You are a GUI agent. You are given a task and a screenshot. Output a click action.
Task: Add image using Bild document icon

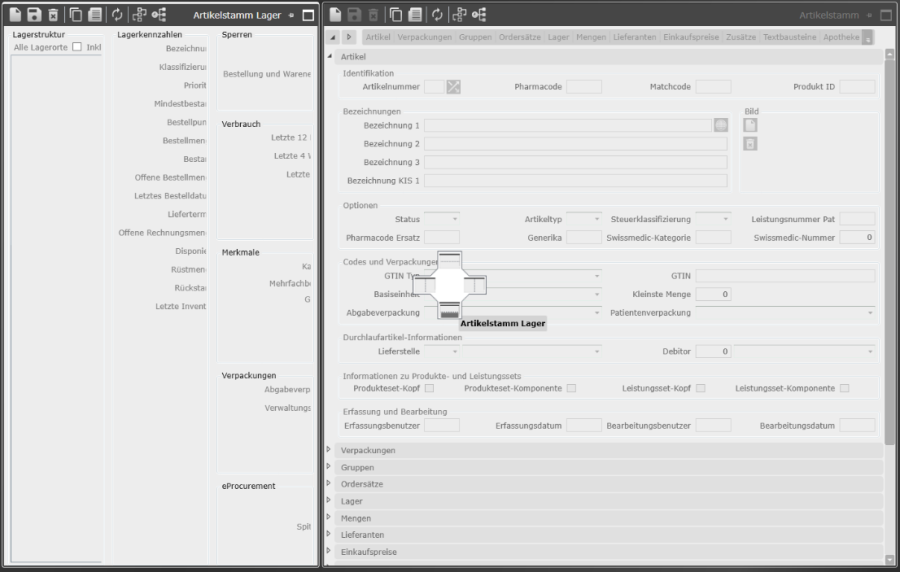click(x=750, y=125)
